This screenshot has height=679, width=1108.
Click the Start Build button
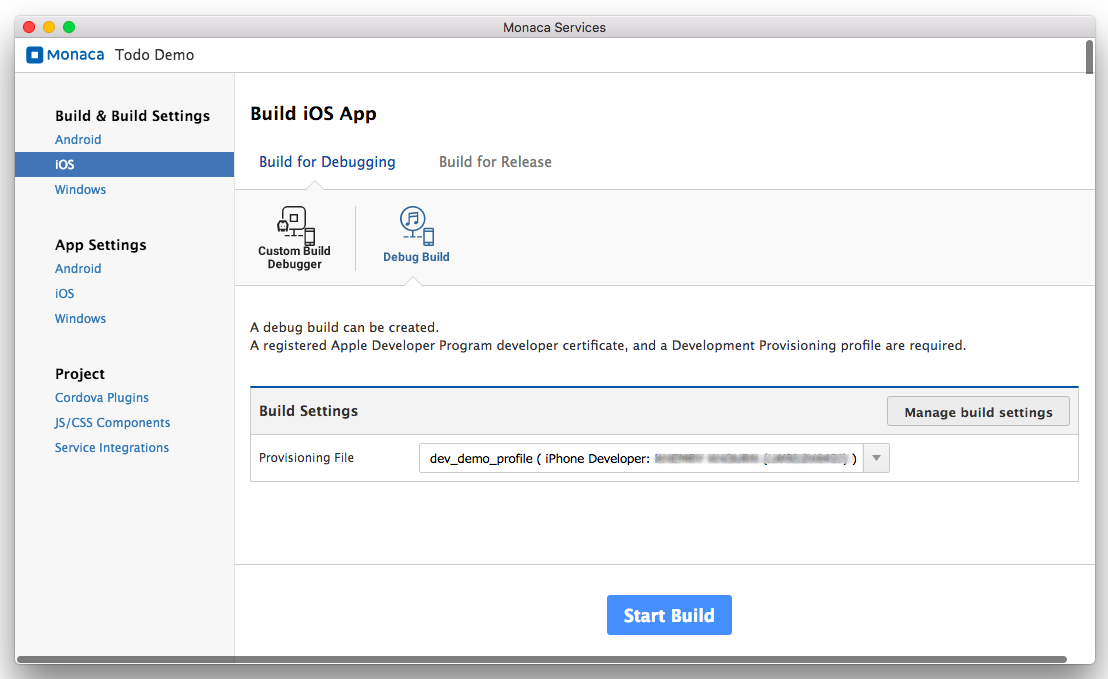(669, 615)
